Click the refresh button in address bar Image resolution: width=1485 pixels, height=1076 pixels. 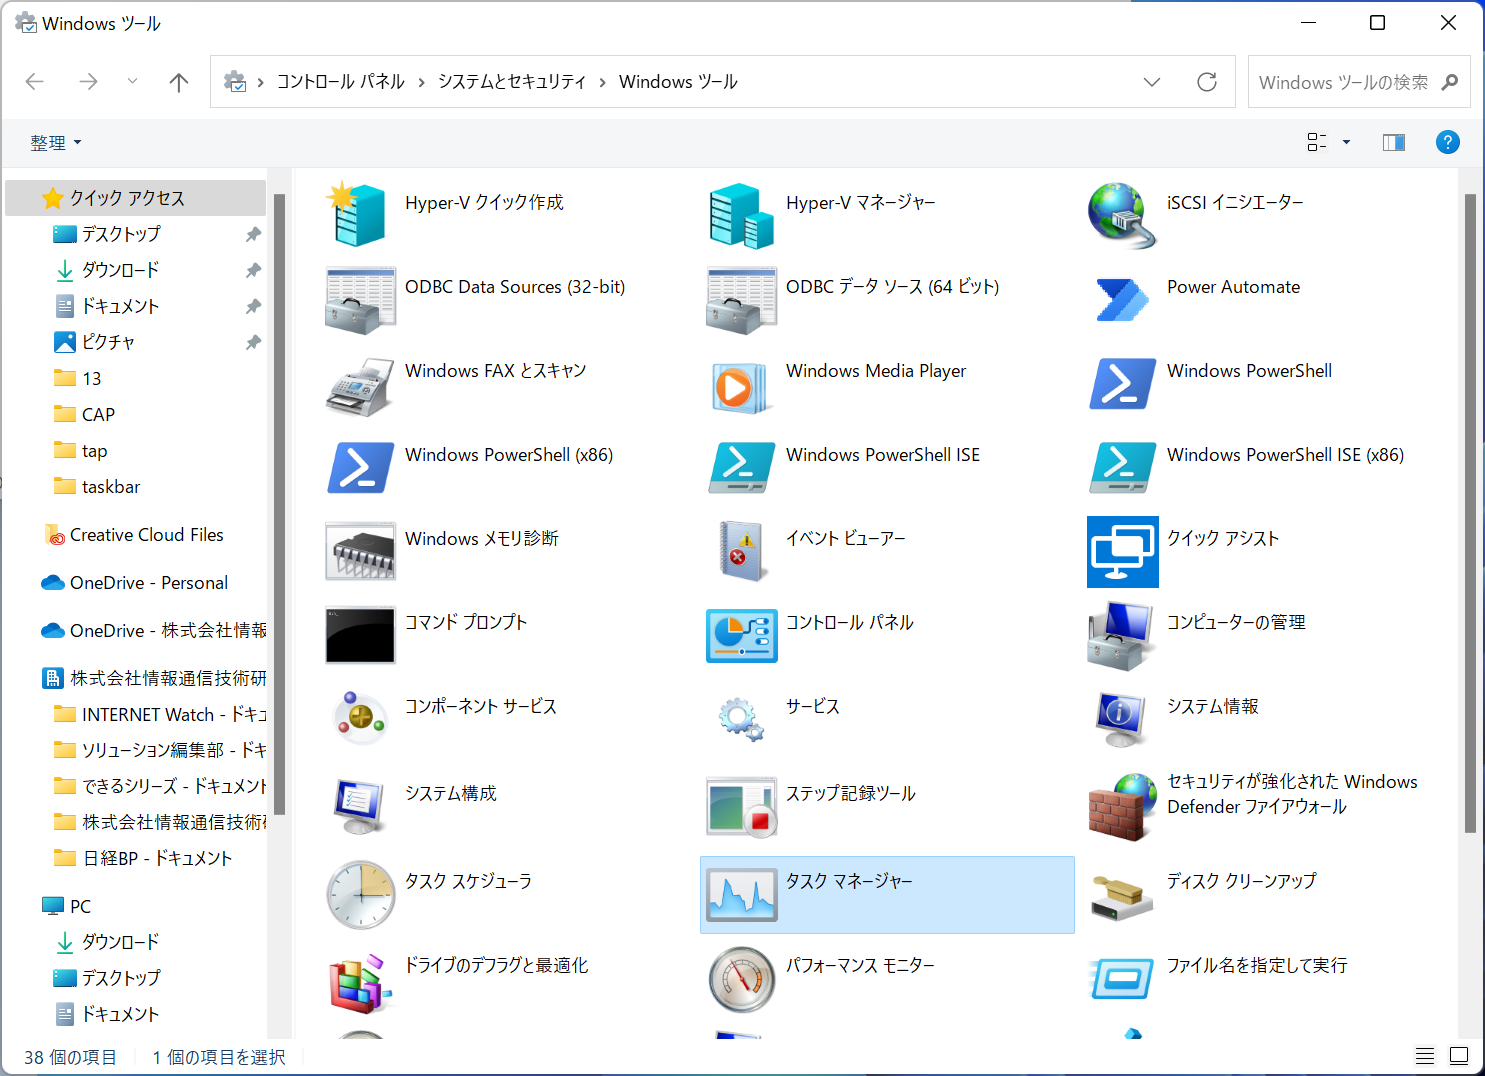(x=1207, y=81)
